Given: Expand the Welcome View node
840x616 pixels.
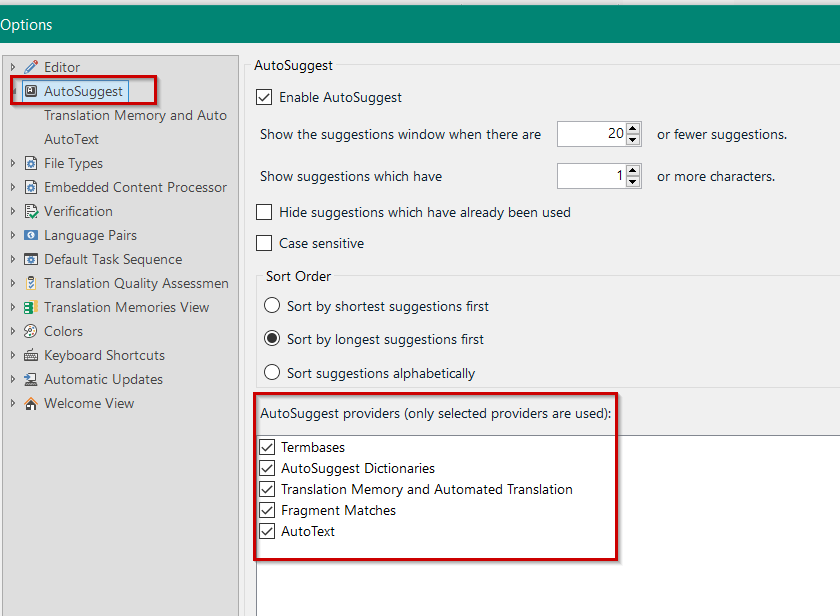Looking at the screenshot, I should [x=13, y=403].
